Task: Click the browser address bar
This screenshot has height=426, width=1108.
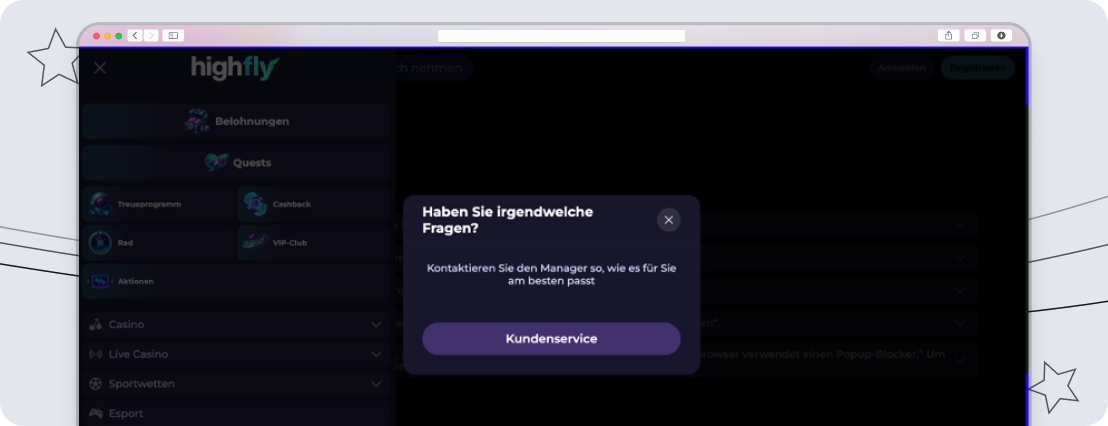Action: tap(561, 35)
